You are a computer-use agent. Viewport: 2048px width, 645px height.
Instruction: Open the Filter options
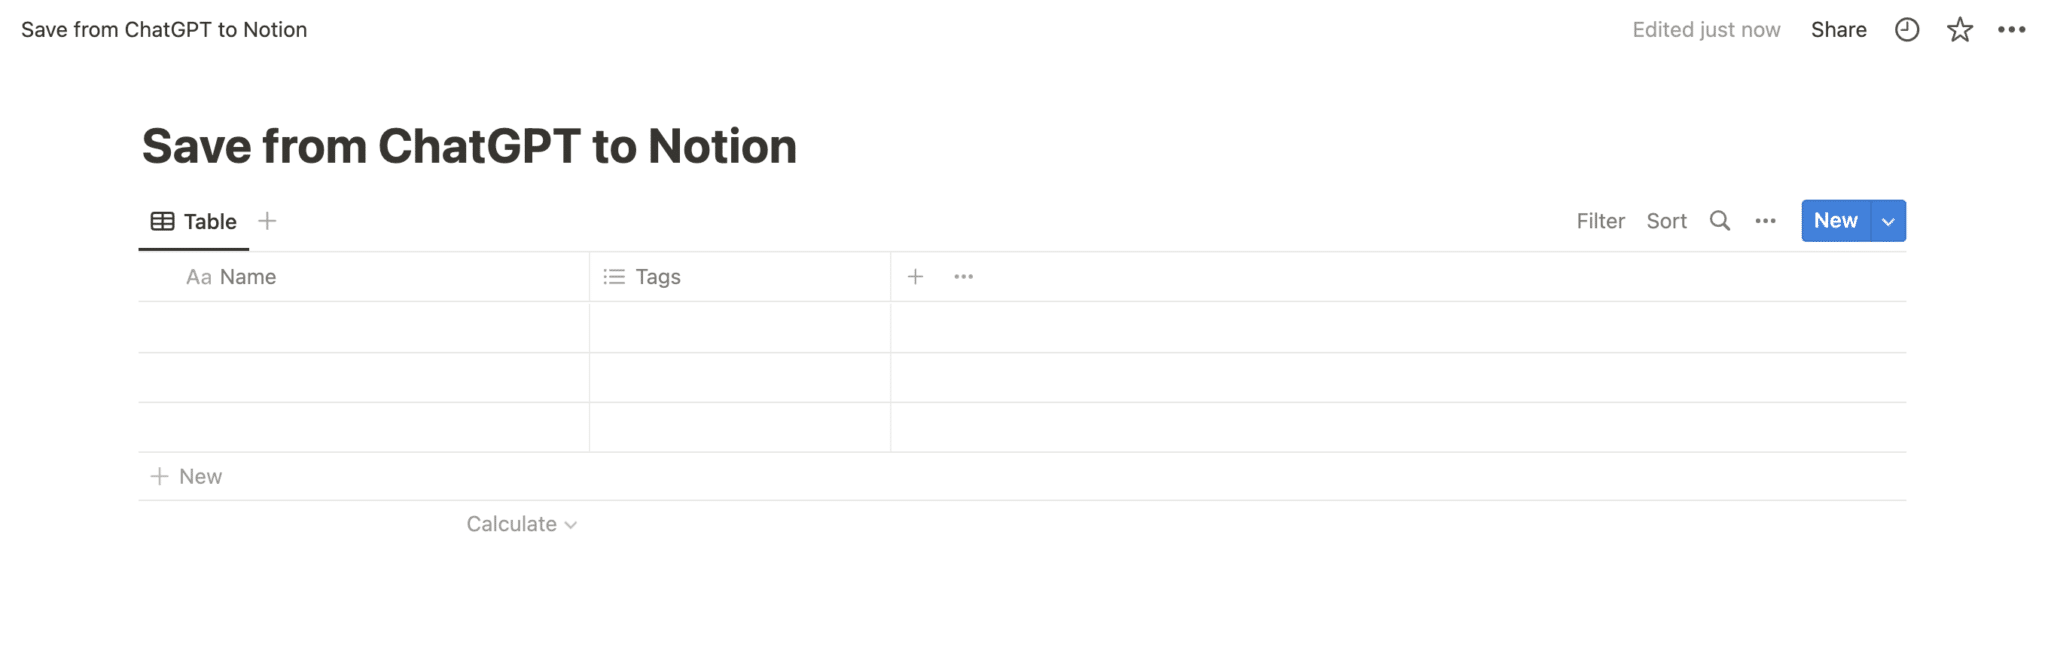point(1600,220)
